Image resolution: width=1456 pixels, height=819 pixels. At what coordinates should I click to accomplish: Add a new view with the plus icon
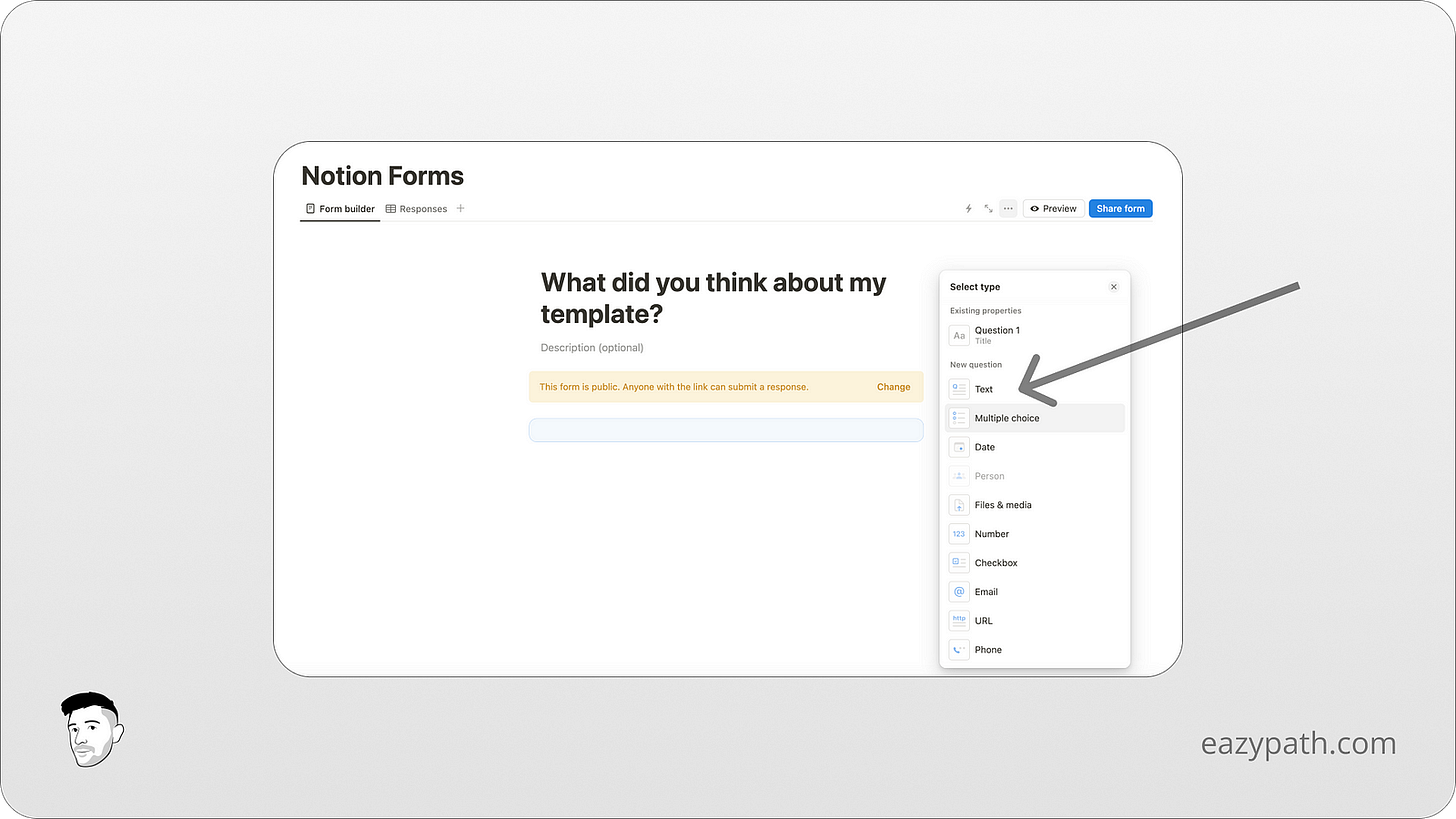coord(461,209)
